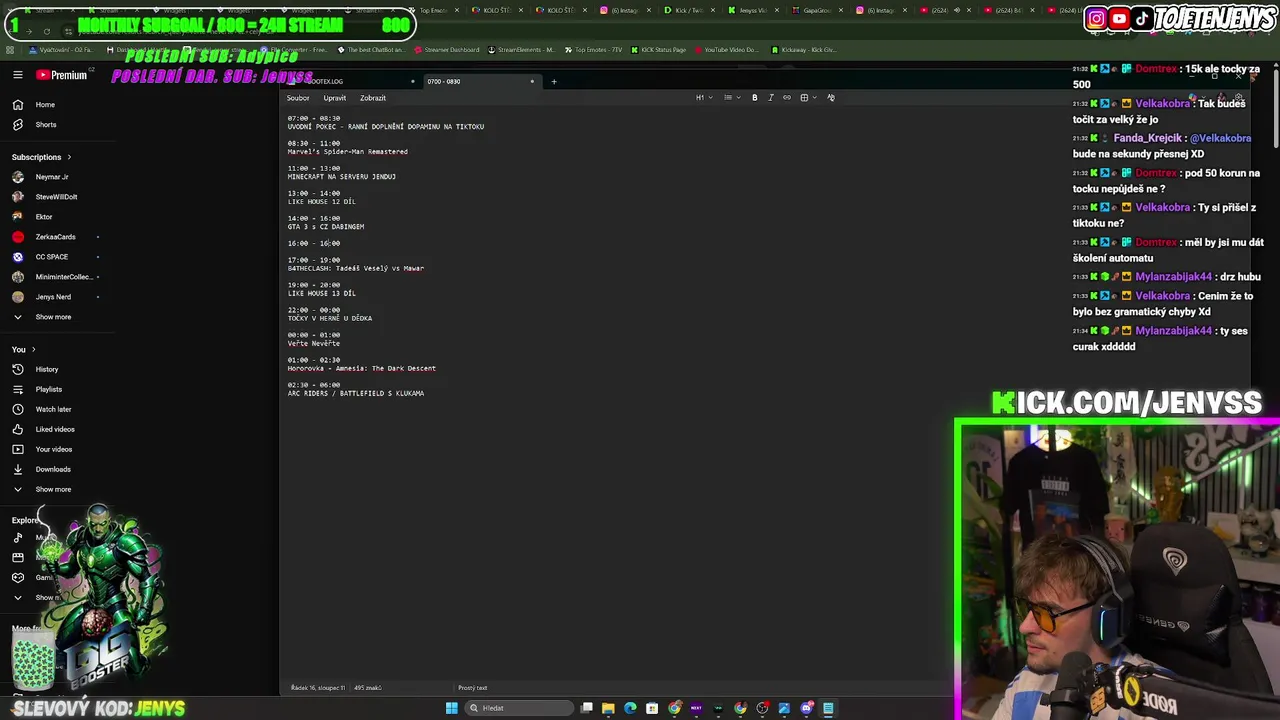Open ZerkaaCards subscription channel
This screenshot has height=720, width=1280.
[55, 237]
